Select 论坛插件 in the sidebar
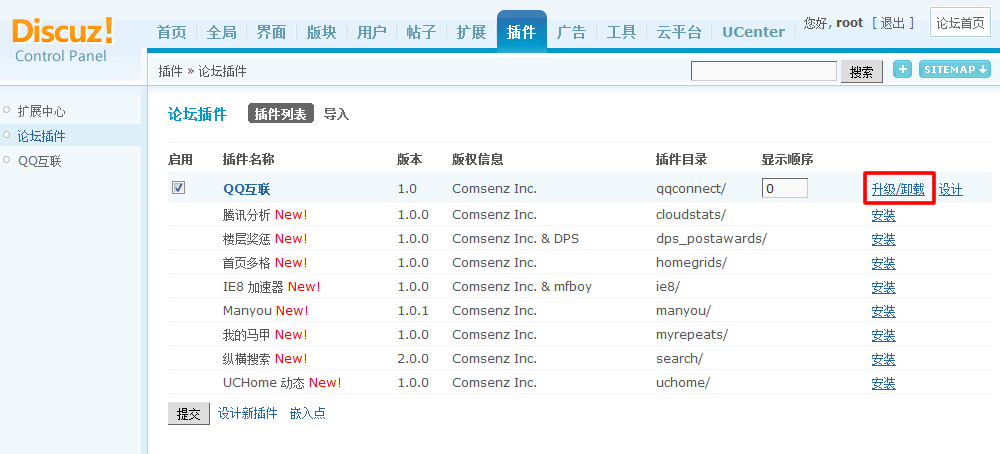 pos(41,136)
